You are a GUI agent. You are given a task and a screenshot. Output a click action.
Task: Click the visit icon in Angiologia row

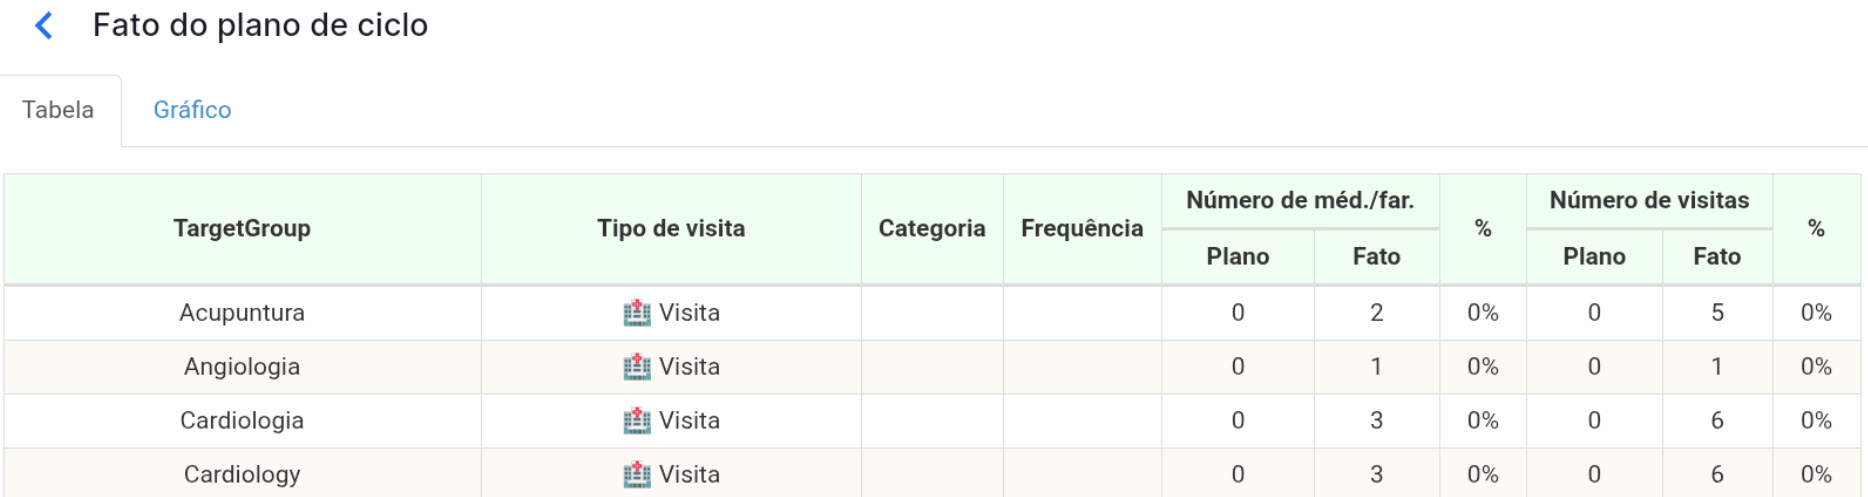pos(636,367)
